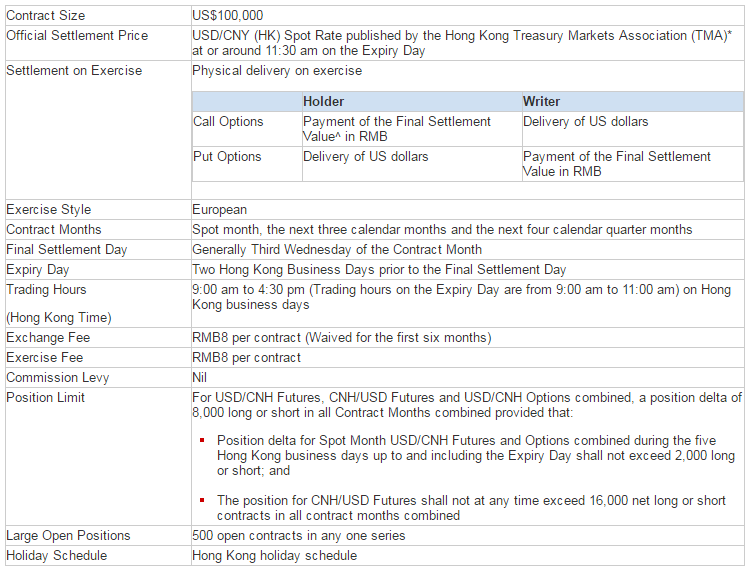Click the Holder column header
This screenshot has width=752, height=574.
pyautogui.click(x=323, y=102)
